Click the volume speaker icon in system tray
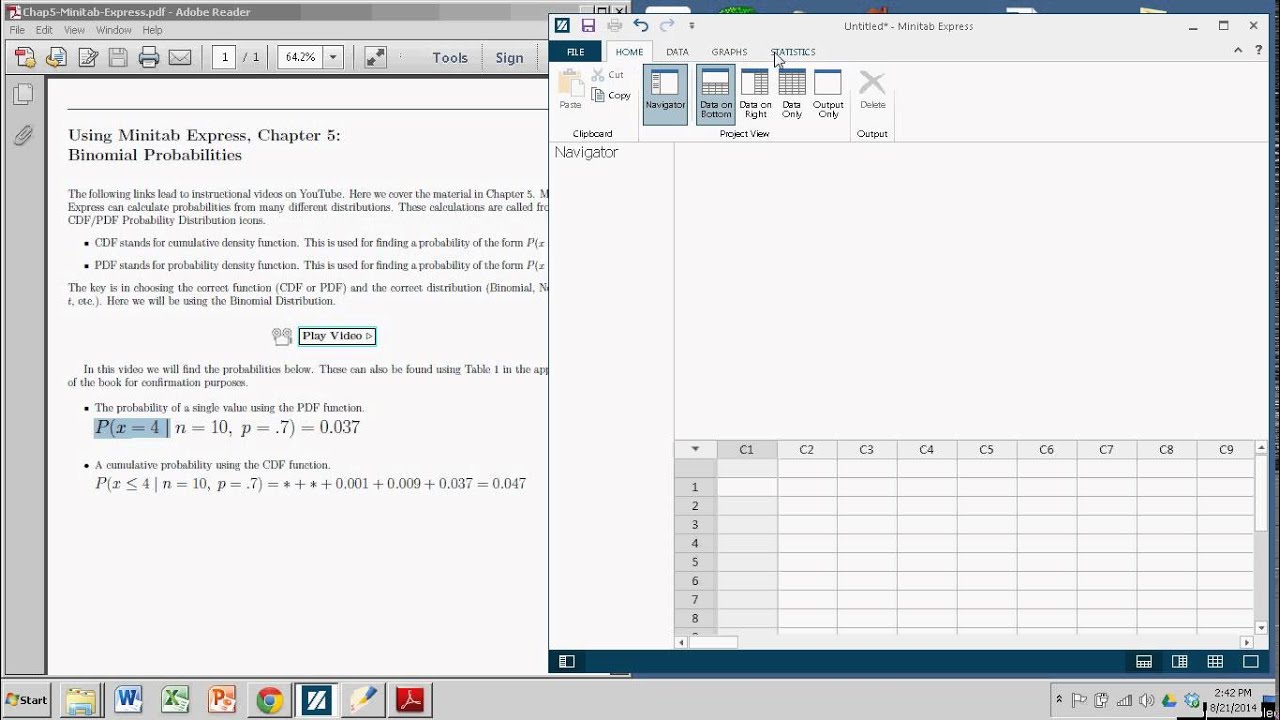This screenshot has height=720, width=1280. (x=1146, y=700)
